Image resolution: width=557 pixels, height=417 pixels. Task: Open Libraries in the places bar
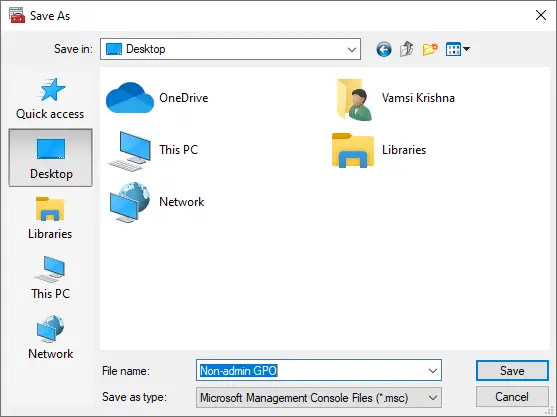tap(50, 218)
